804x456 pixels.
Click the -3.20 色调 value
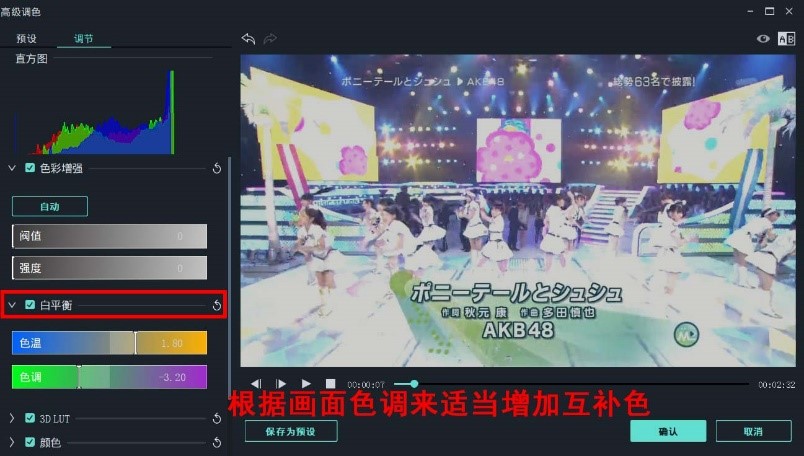pos(172,378)
